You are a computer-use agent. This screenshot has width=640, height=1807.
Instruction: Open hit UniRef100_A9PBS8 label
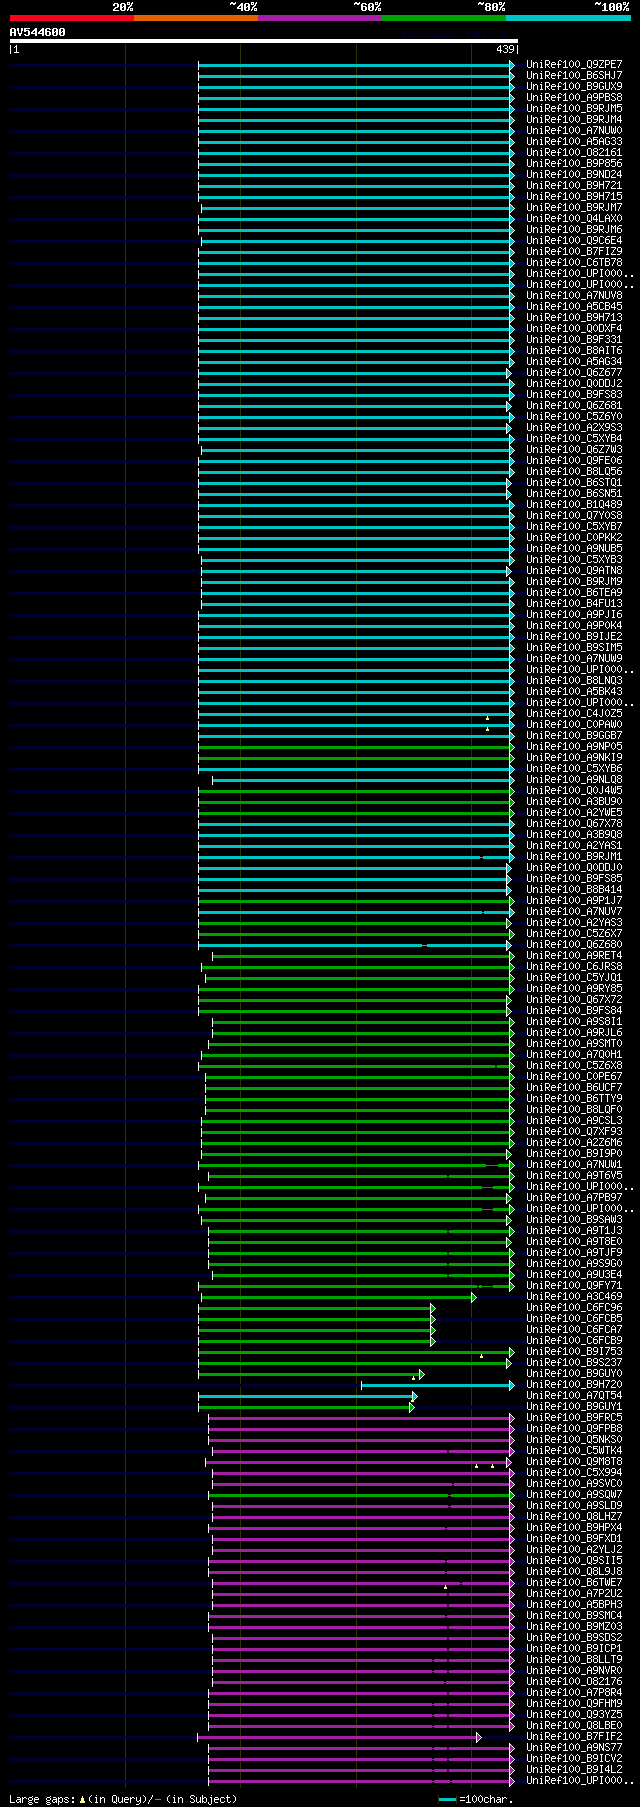tap(574, 97)
